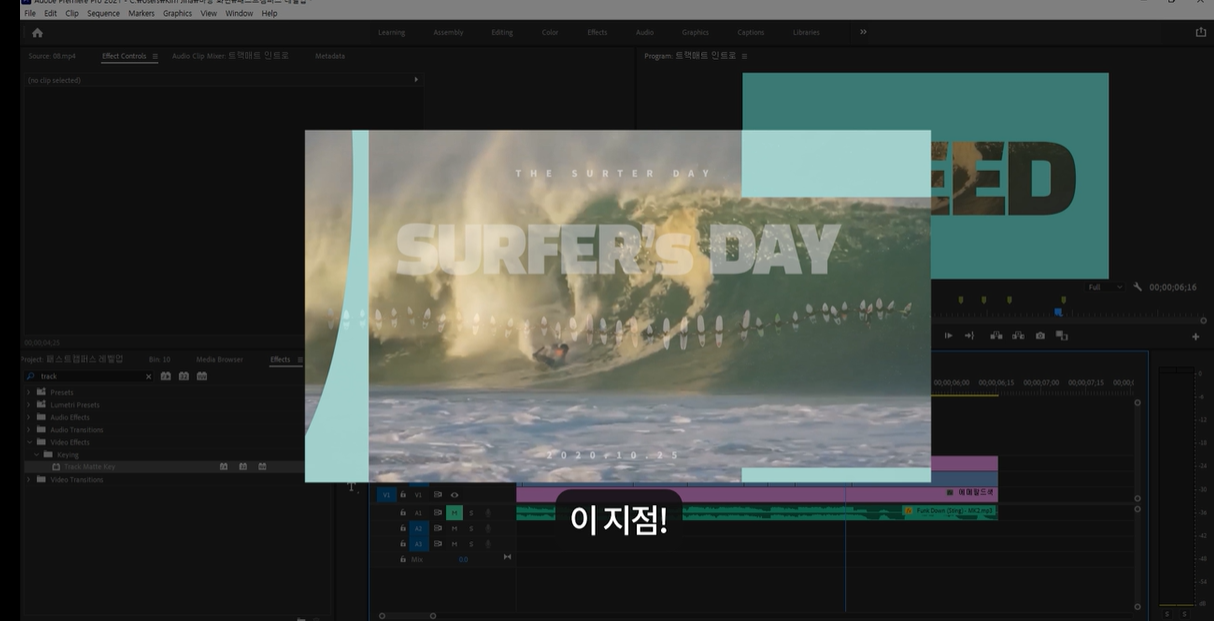
Task: Switch to the Bin: 10 tab
Action: click(x=160, y=359)
